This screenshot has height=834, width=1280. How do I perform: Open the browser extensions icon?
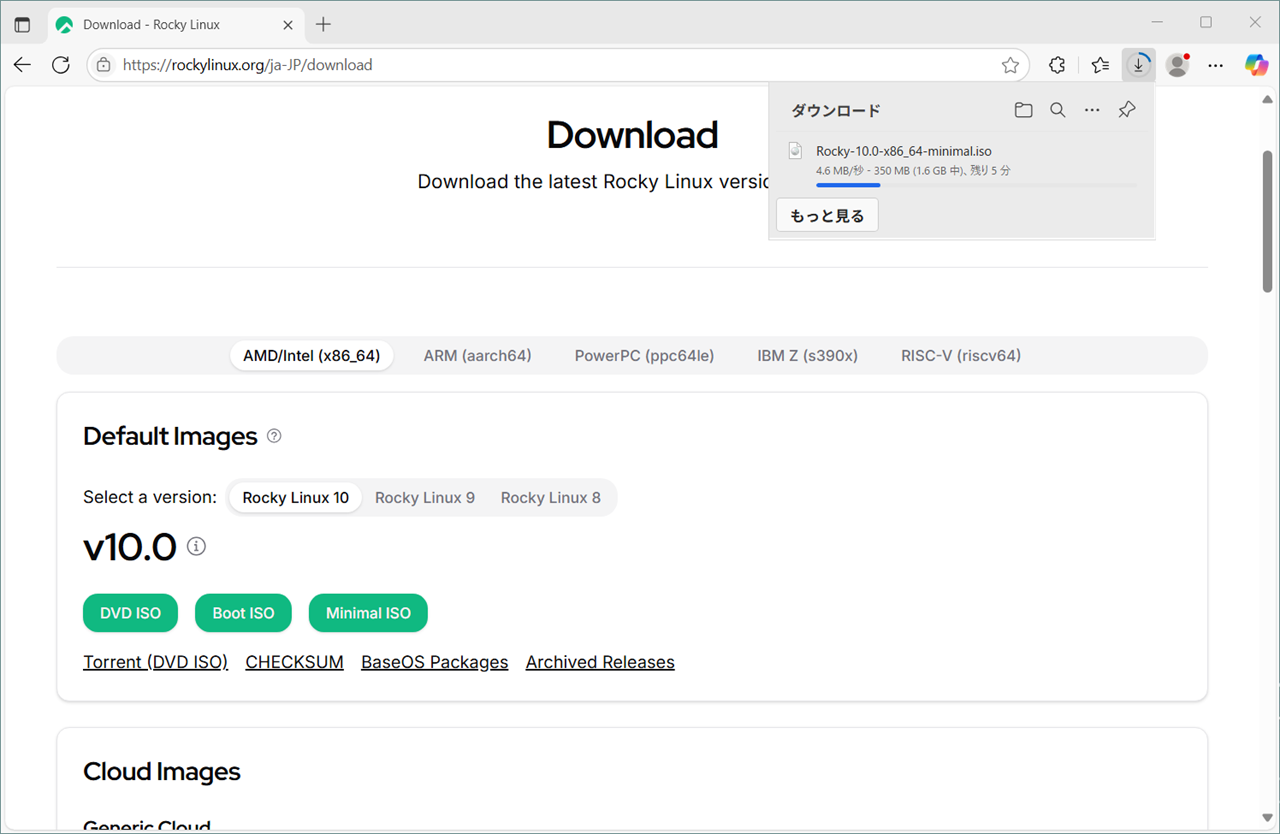(x=1057, y=65)
